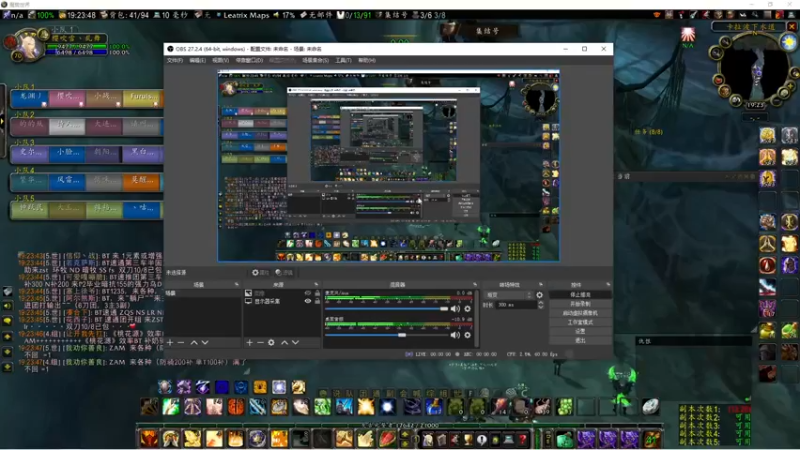Click the minimap close X button
800x450 pixels.
[x=792, y=27]
